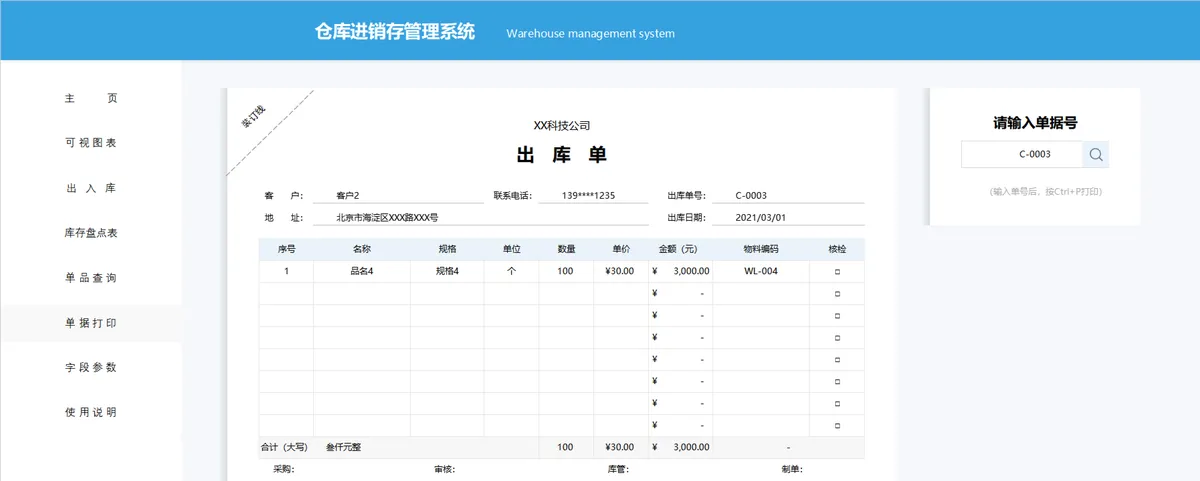Go to 出入库 in sidebar
The width and height of the screenshot is (1200, 481).
(x=91, y=188)
